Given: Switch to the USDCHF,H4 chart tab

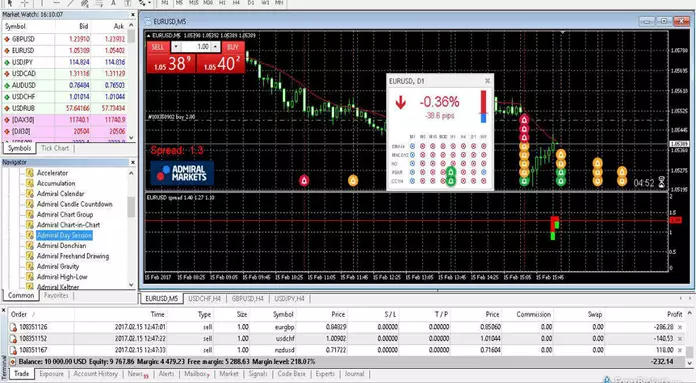Looking at the screenshot, I should 204,299.
